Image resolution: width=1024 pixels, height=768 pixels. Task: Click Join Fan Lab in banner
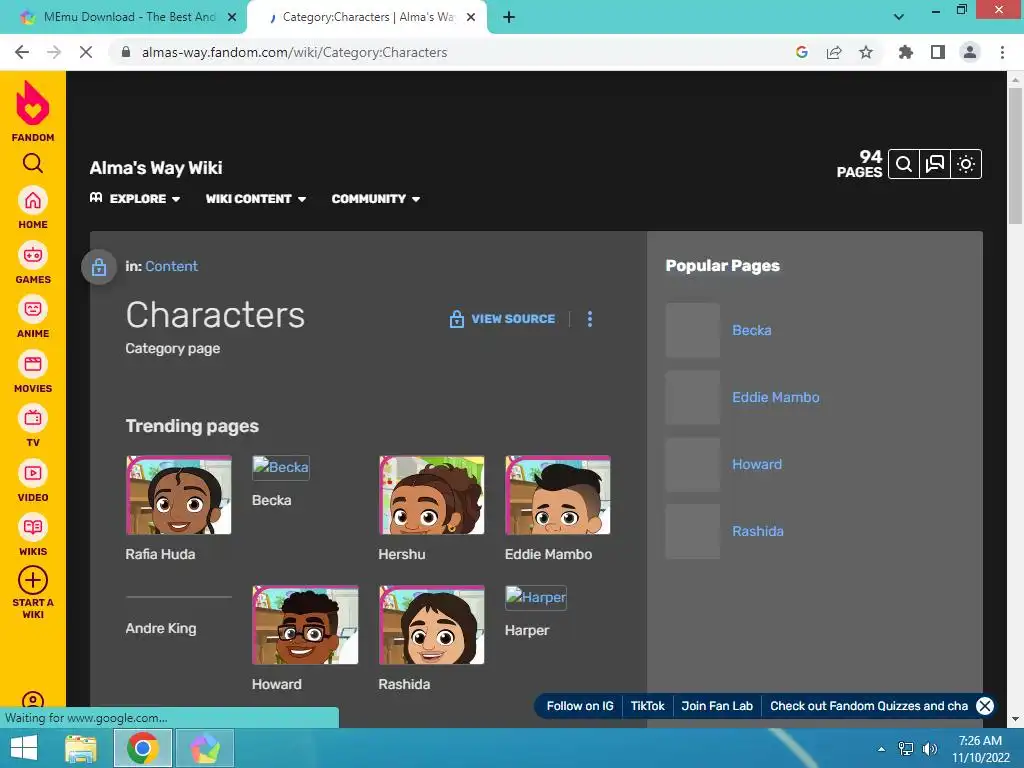[717, 706]
